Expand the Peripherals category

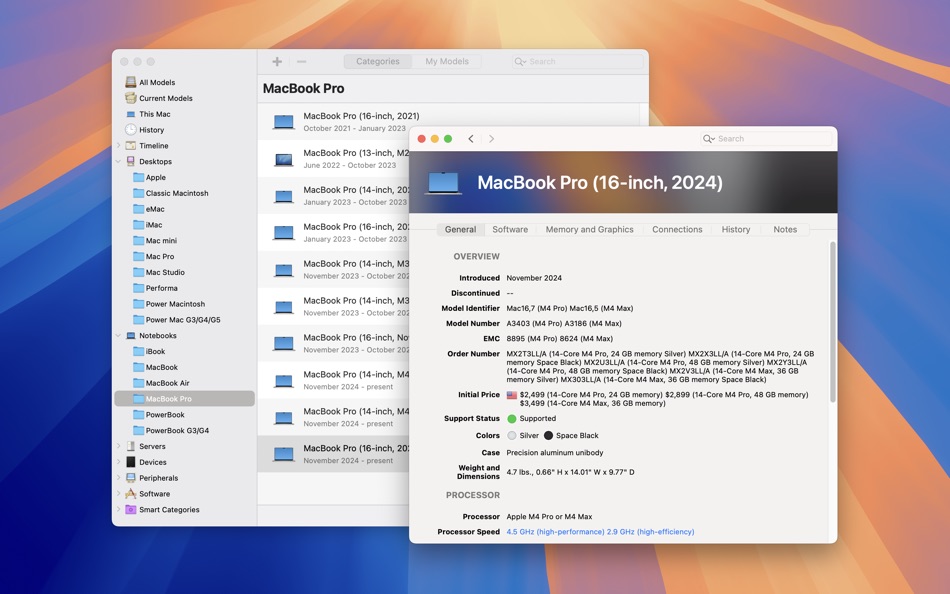tap(118, 478)
